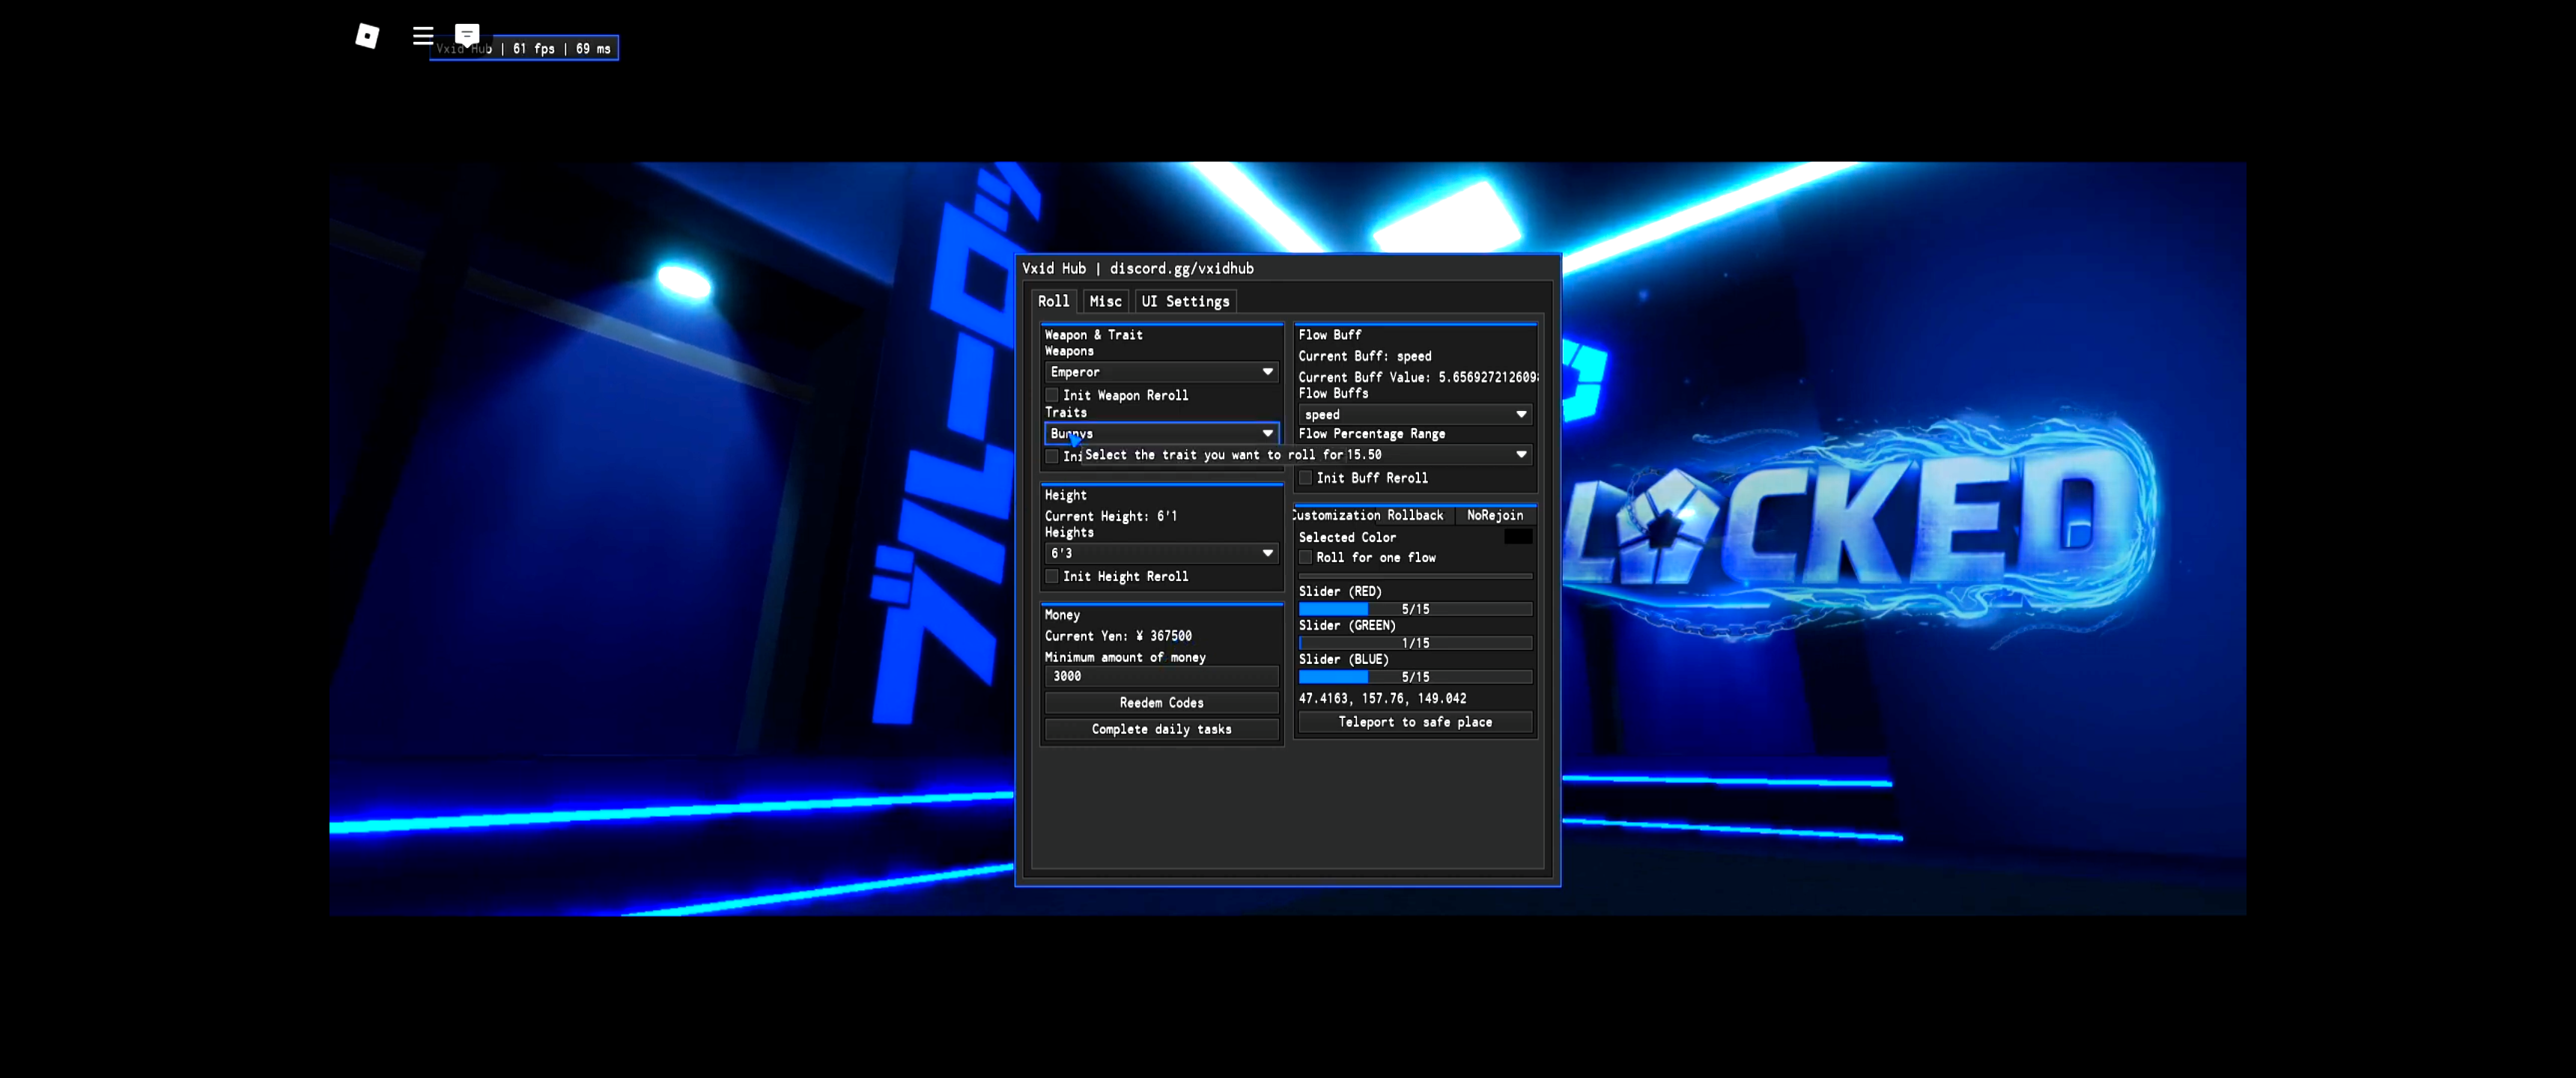The height and width of the screenshot is (1078, 2576).
Task: Switch to the Misc tab
Action: coord(1105,301)
